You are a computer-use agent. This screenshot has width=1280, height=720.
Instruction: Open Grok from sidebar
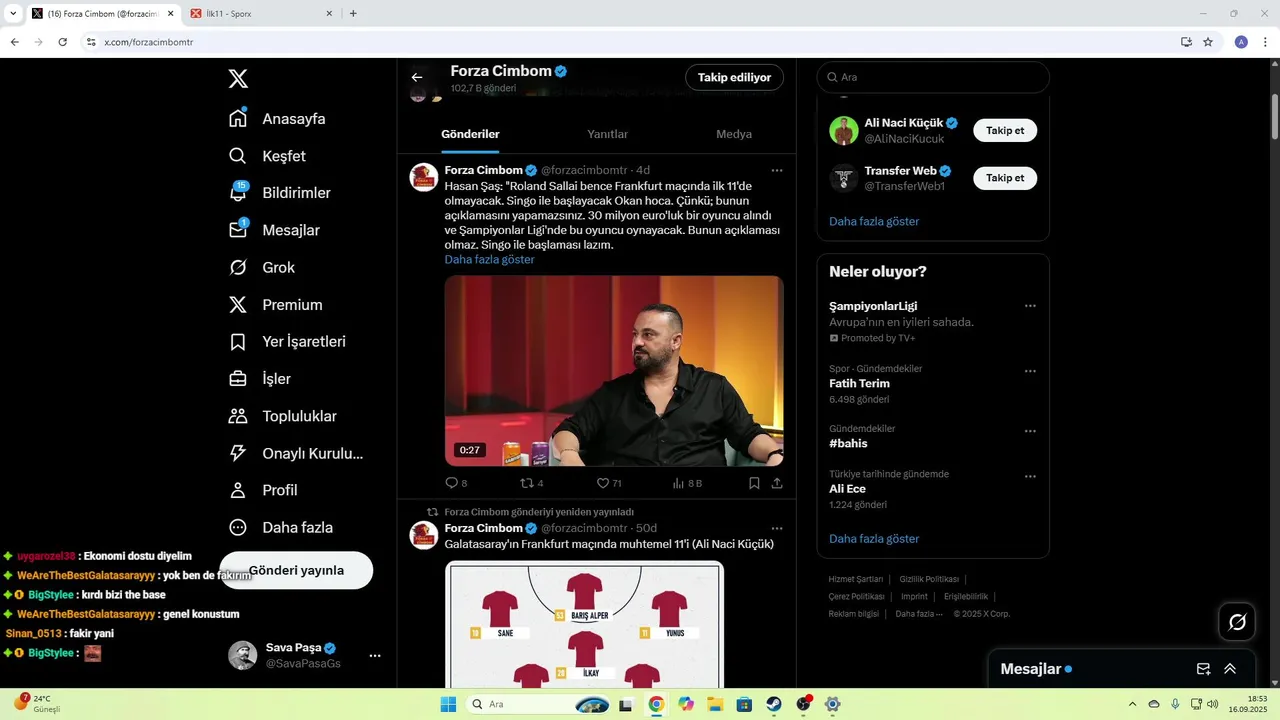pyautogui.click(x=262, y=267)
